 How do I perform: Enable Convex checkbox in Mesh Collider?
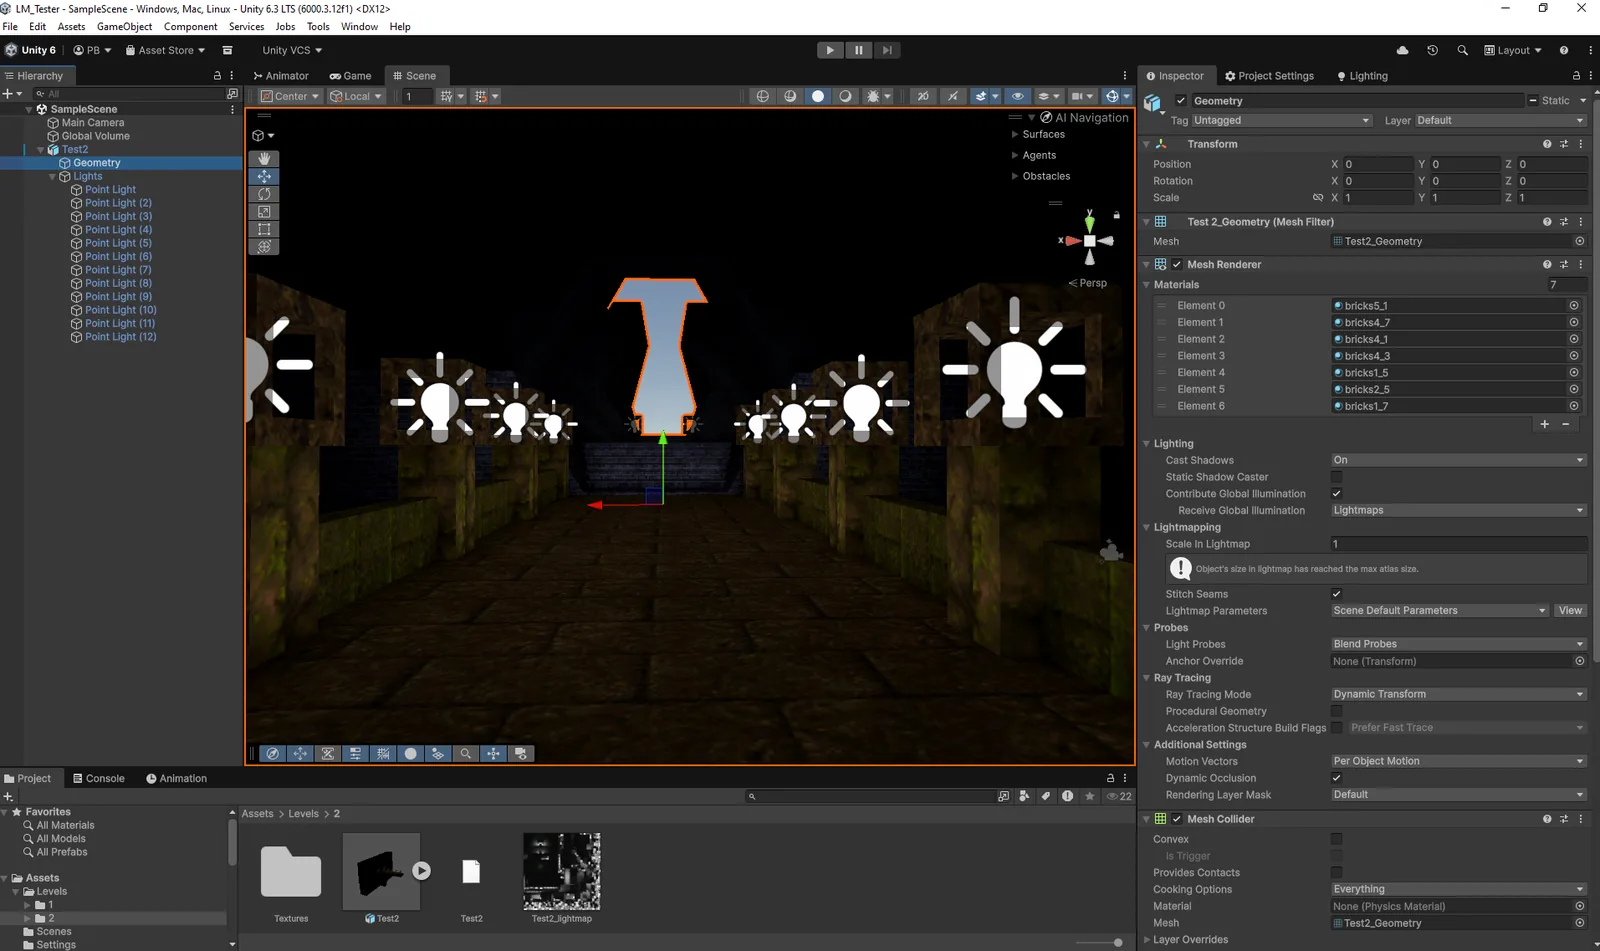pyautogui.click(x=1337, y=839)
